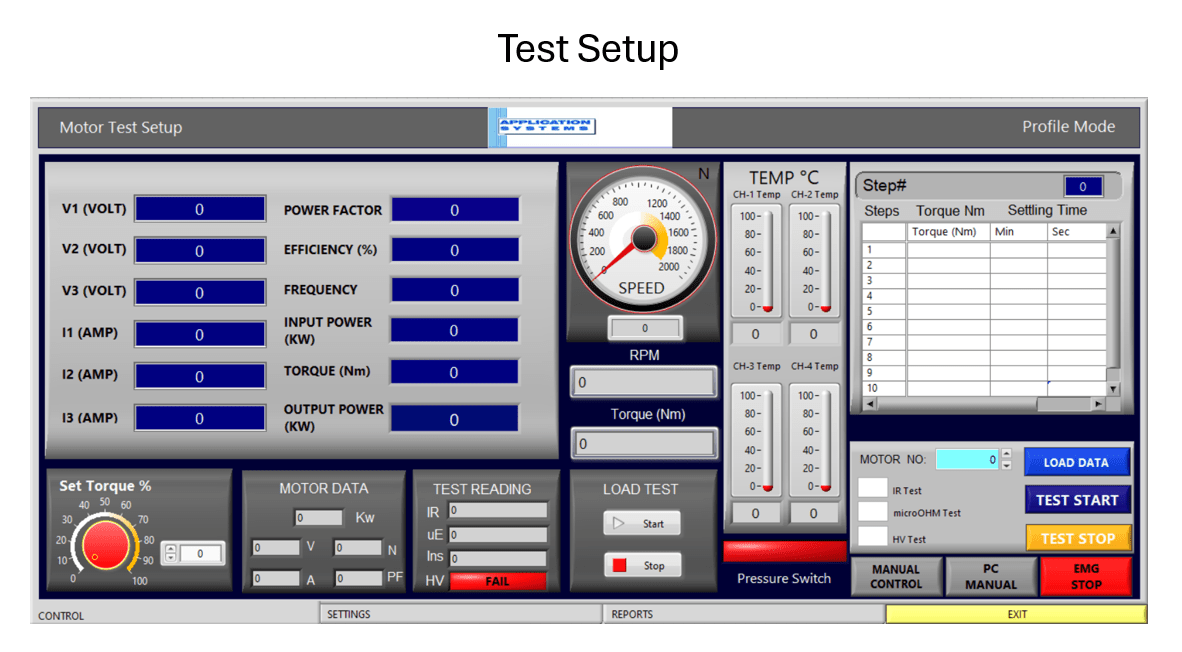Increase MOTOR NO with up arrow
Image resolution: width=1182 pixels, height=652 pixels.
pos(1006,455)
